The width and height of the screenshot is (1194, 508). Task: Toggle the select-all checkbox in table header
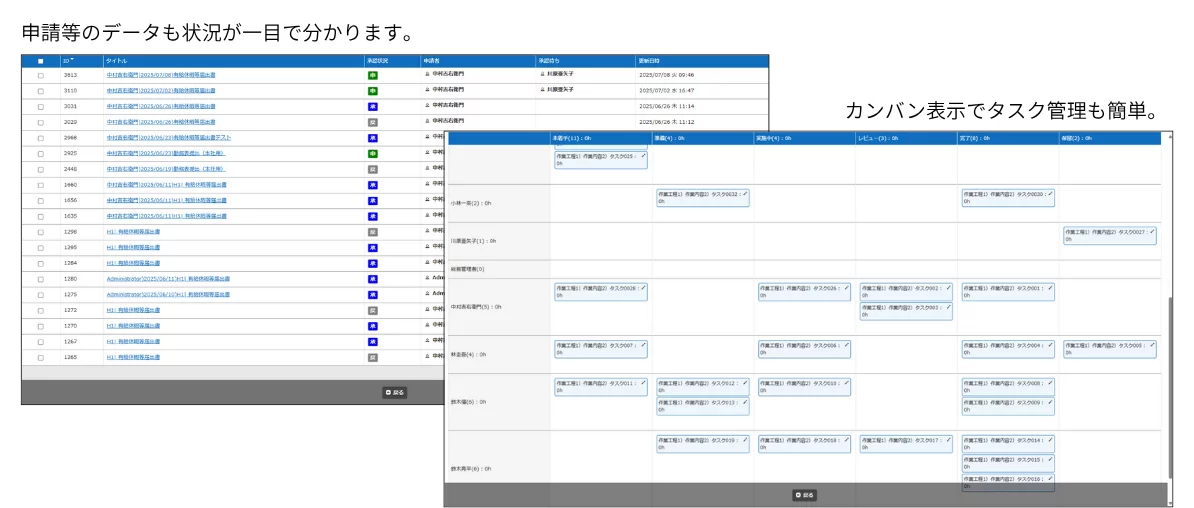pyautogui.click(x=41, y=61)
